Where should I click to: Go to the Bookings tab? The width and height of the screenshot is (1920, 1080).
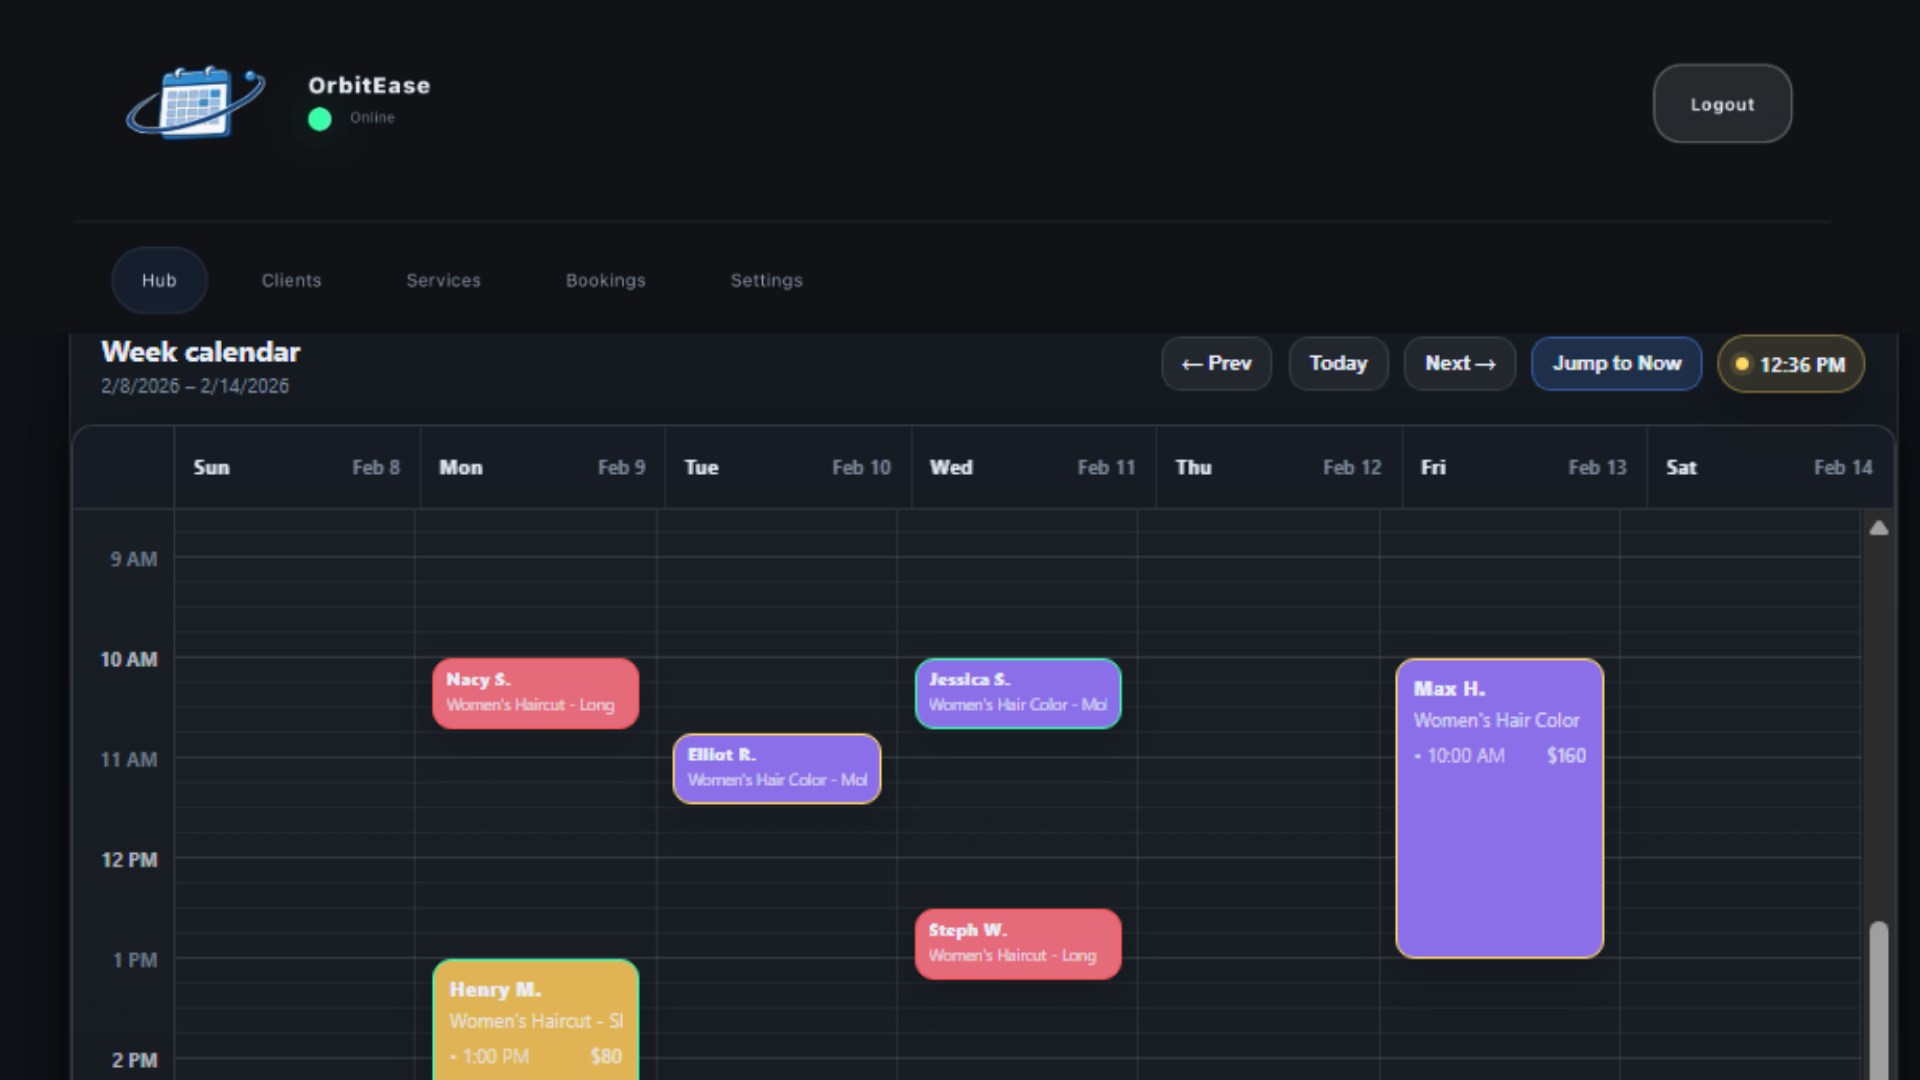click(606, 281)
